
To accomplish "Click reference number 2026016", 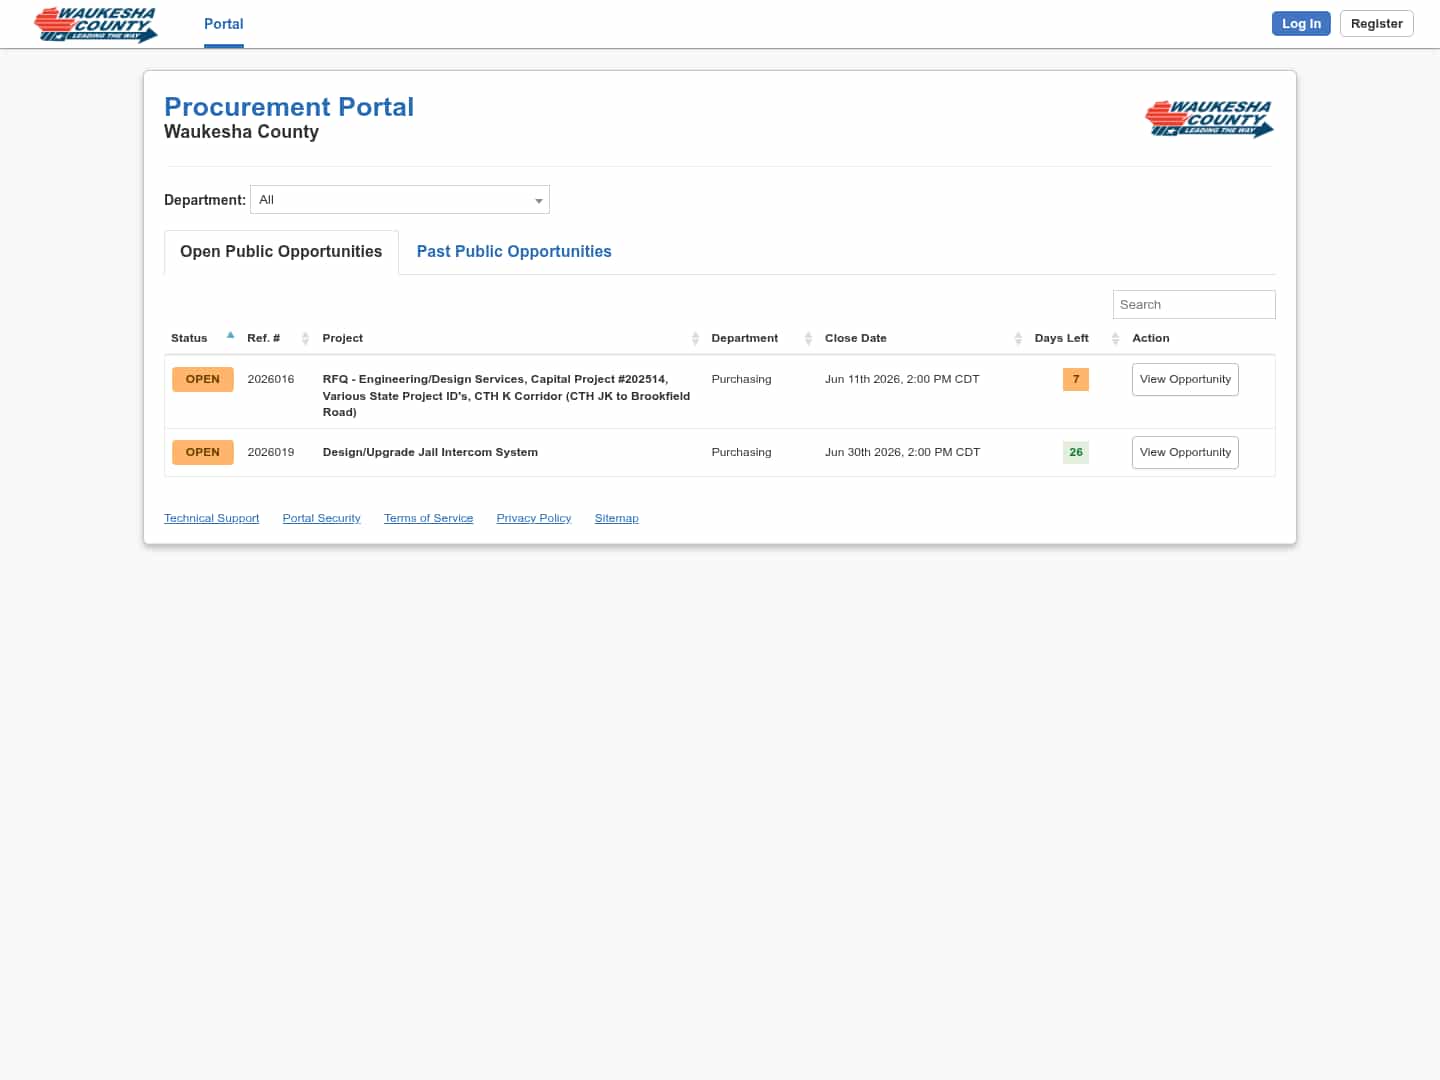I will [x=271, y=380].
